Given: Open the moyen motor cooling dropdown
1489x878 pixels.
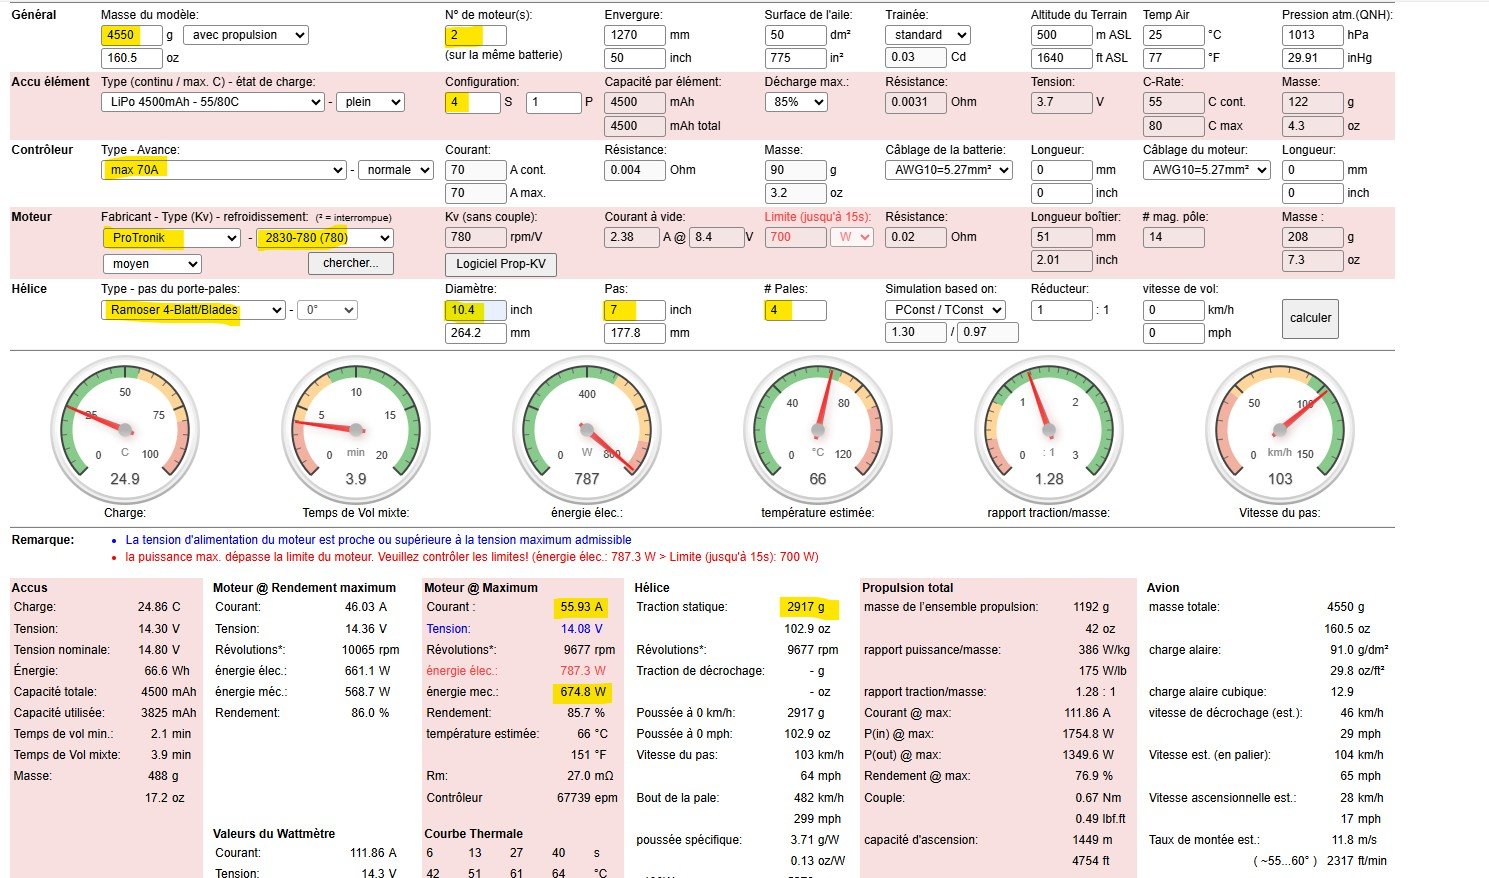Looking at the screenshot, I should click(151, 264).
